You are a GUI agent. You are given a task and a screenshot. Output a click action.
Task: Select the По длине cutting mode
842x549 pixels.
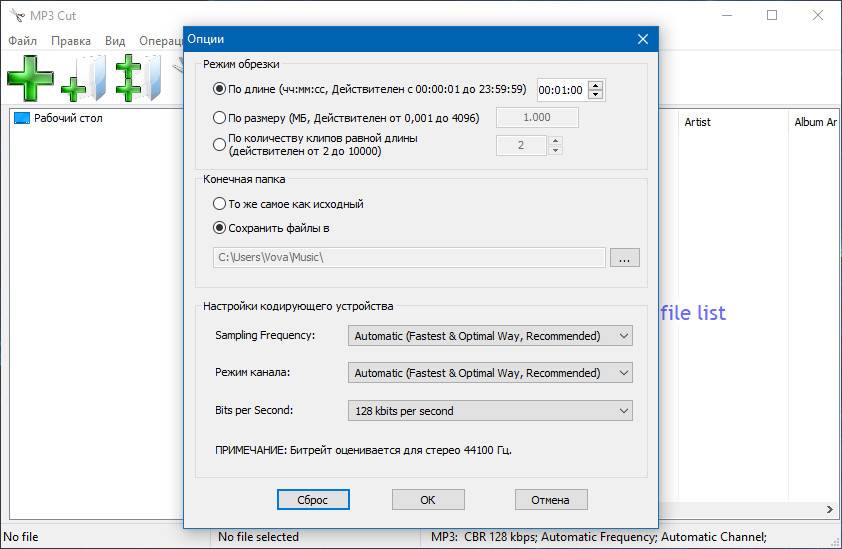(x=219, y=89)
